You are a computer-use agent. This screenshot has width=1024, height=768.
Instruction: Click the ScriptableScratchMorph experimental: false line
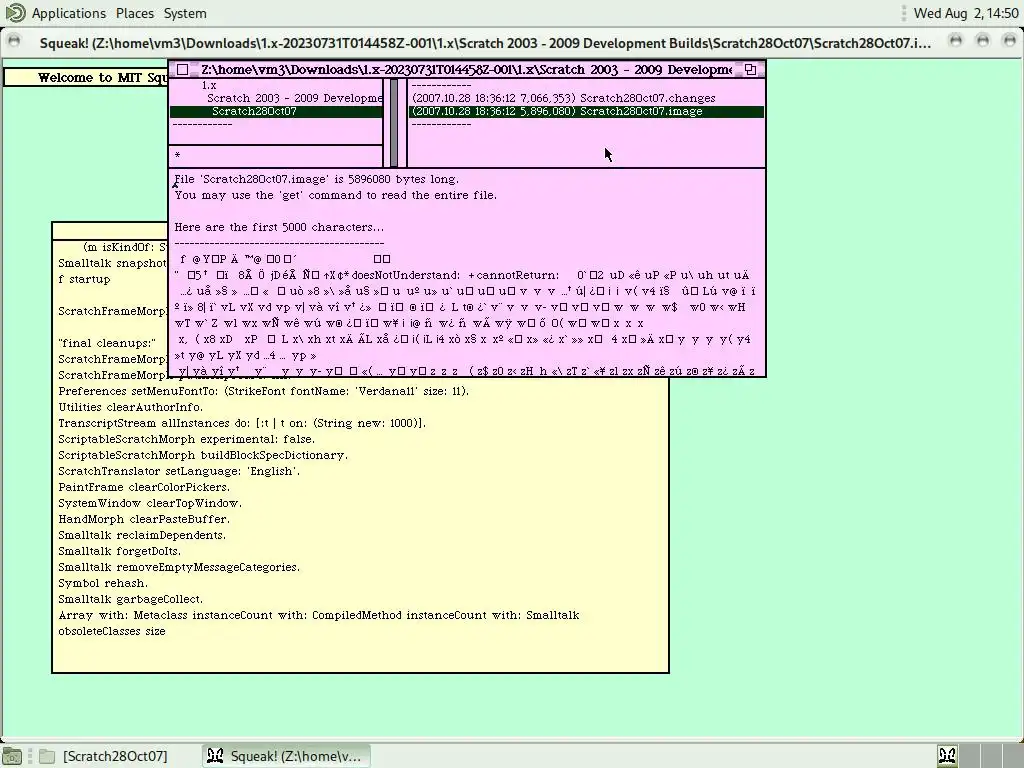pos(187,440)
